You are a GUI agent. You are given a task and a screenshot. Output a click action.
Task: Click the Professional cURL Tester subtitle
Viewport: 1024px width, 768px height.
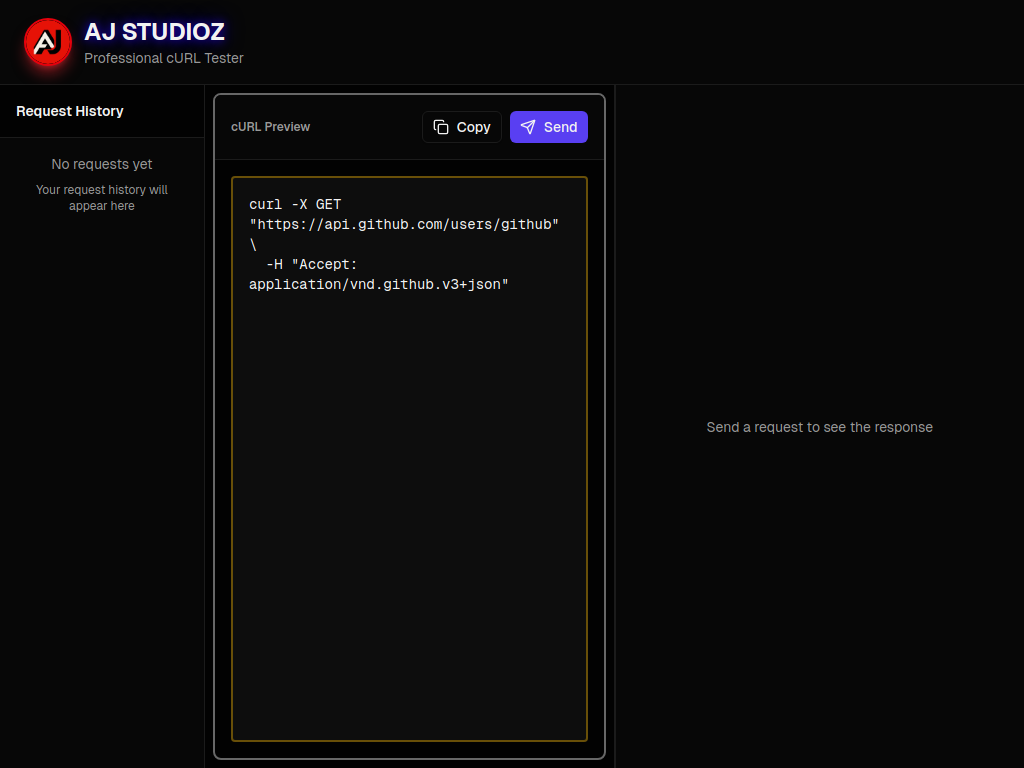click(x=164, y=58)
